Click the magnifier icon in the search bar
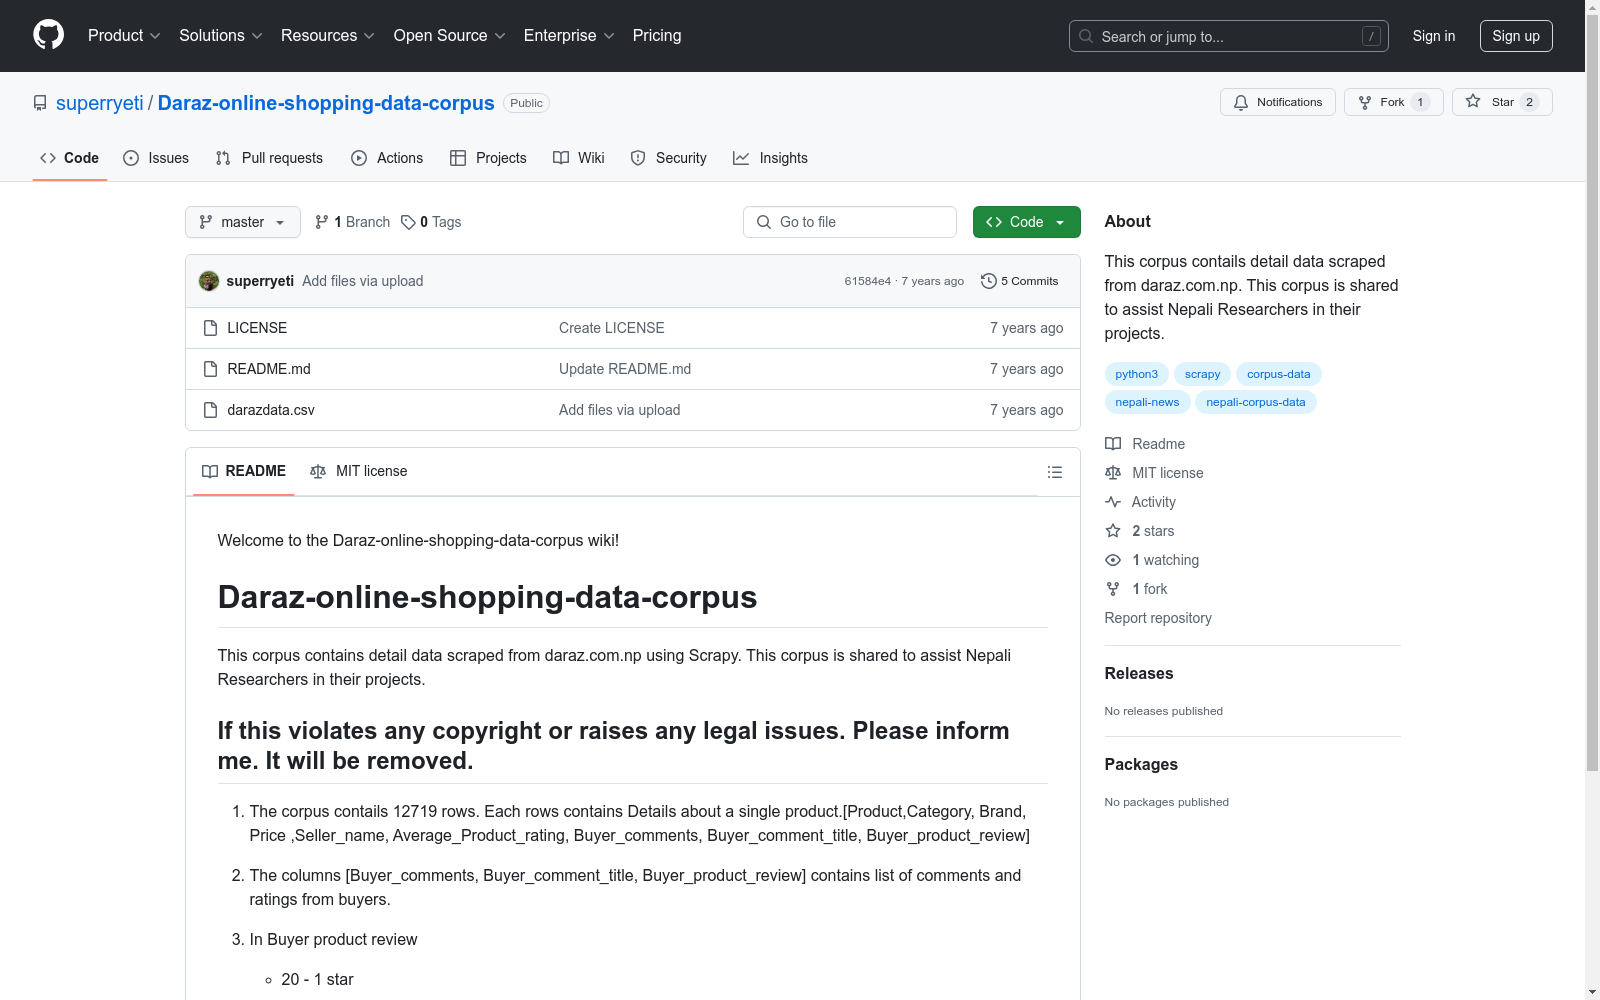Viewport: 1600px width, 1000px height. tap(1086, 36)
